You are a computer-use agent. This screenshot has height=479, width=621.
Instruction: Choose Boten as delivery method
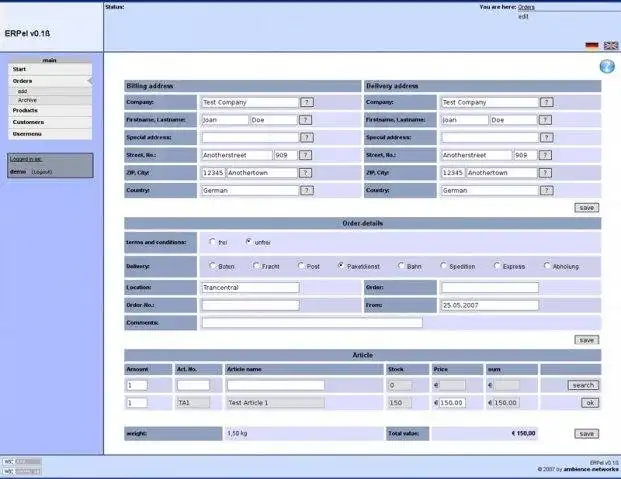213,265
